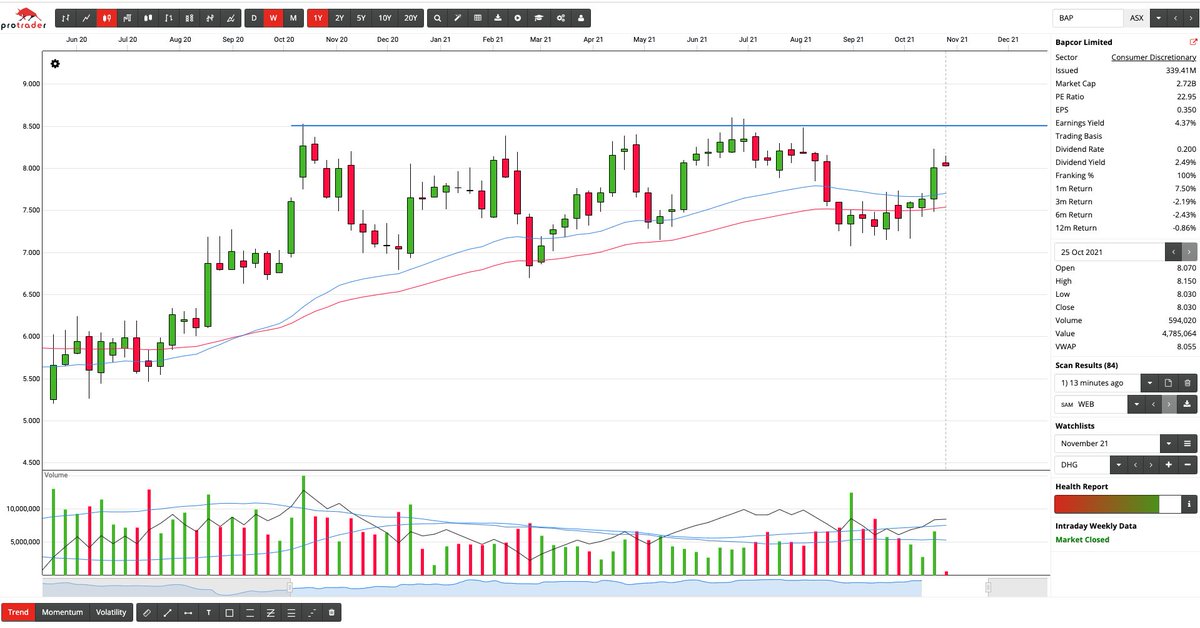Select the 20Y time range
Viewport: 1200px width, 628px height.
[x=410, y=18]
